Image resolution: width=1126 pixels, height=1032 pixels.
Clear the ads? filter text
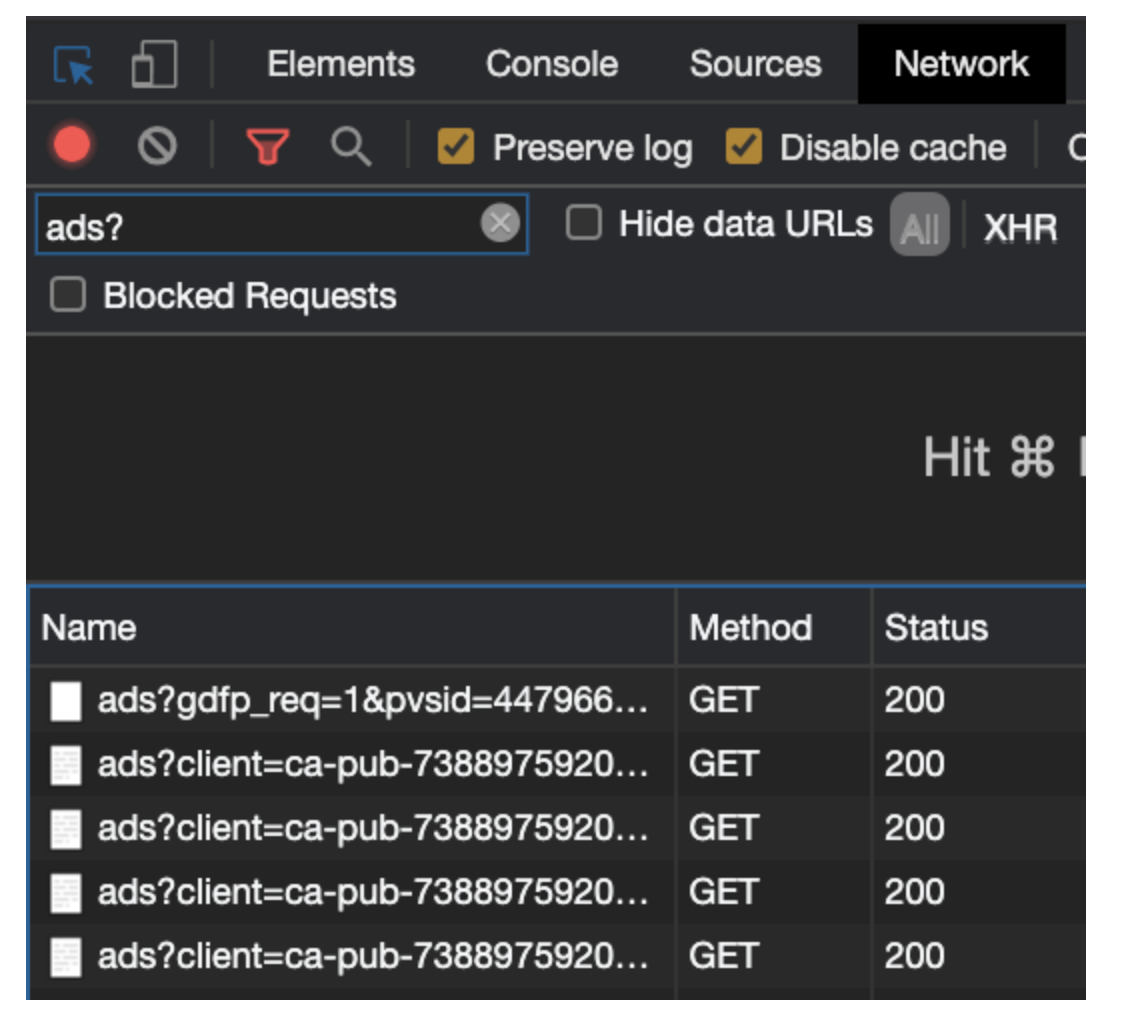(x=500, y=223)
